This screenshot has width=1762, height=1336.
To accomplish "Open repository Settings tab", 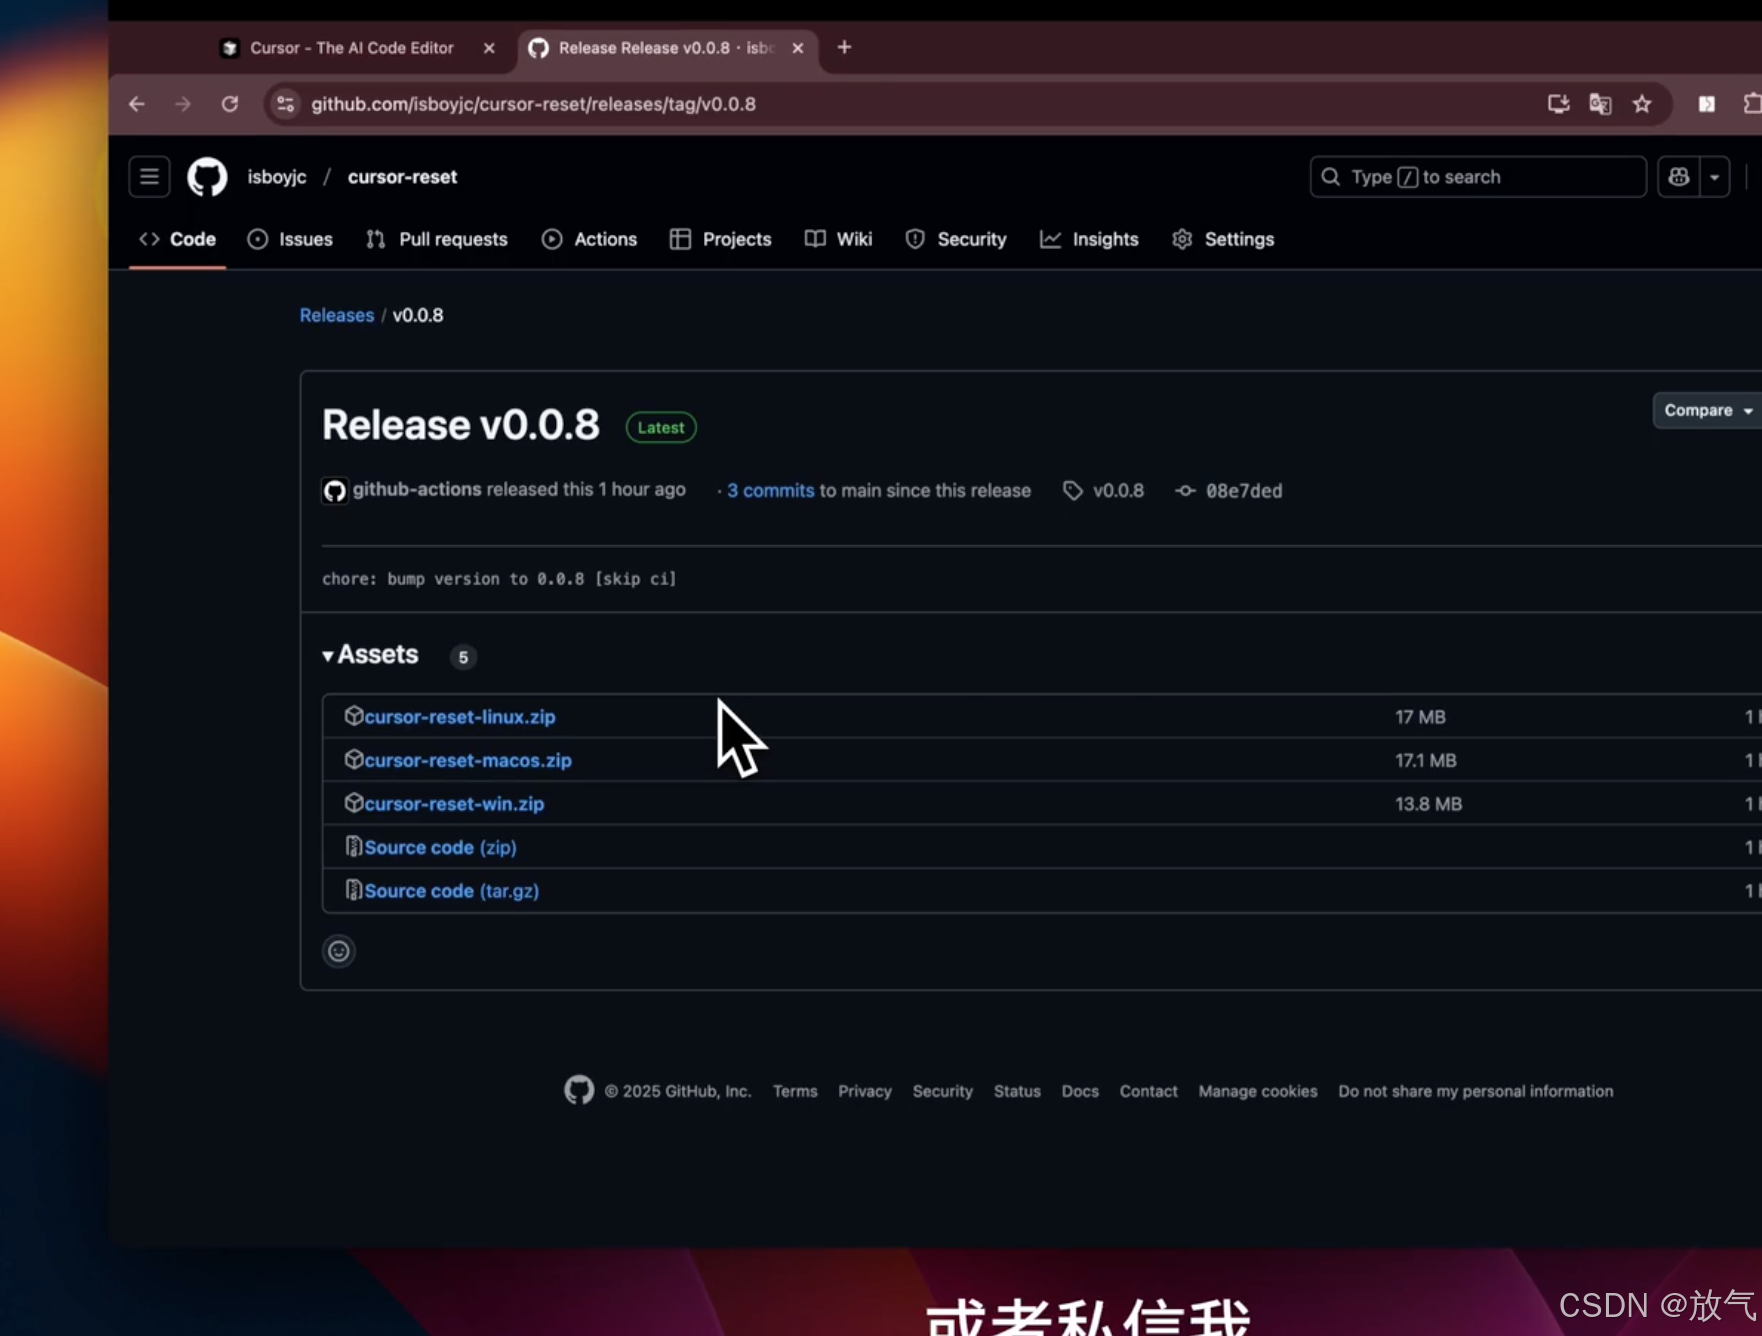I will [x=1223, y=239].
